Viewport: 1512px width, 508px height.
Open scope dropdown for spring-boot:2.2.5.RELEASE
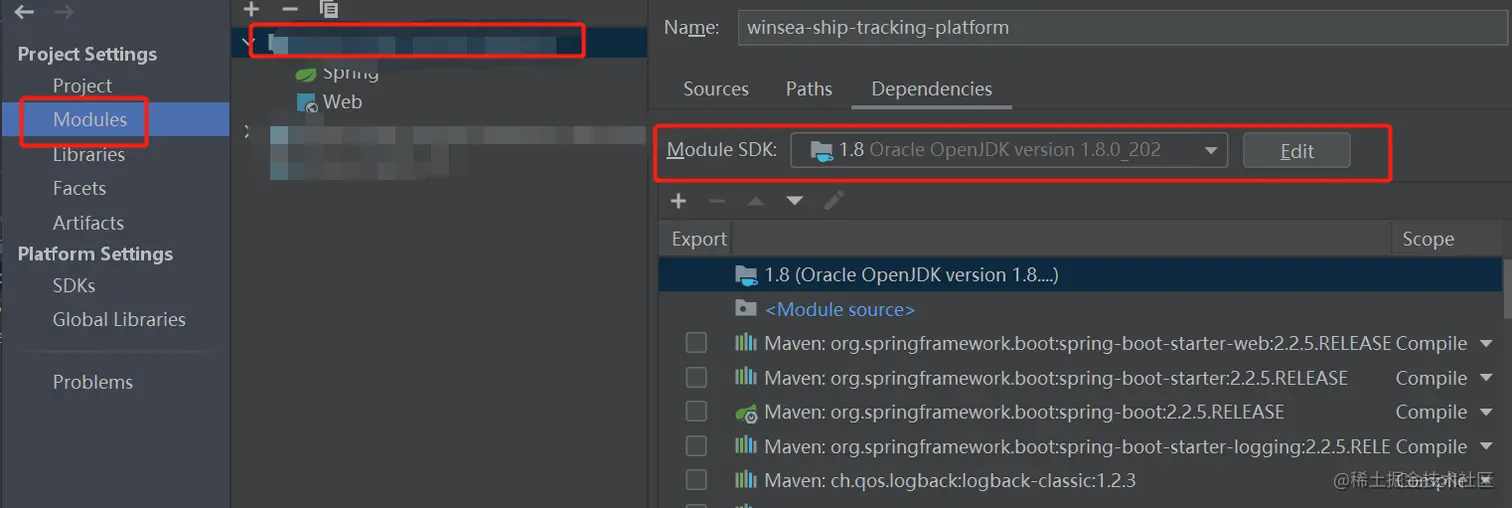pyautogui.click(x=1487, y=412)
